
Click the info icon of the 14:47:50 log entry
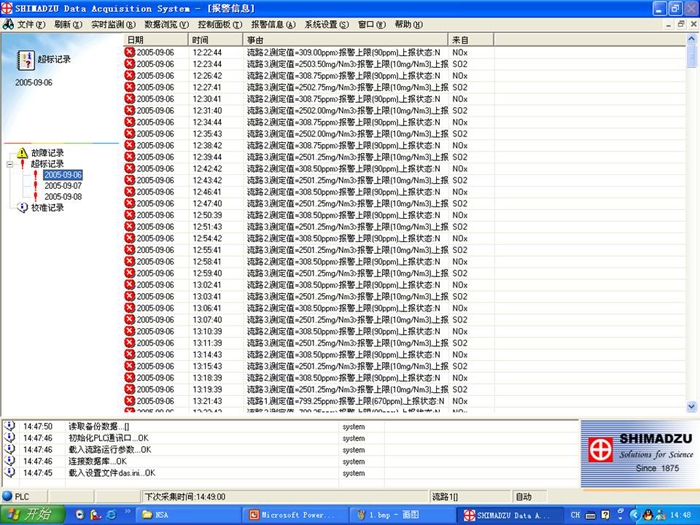[x=9, y=426]
